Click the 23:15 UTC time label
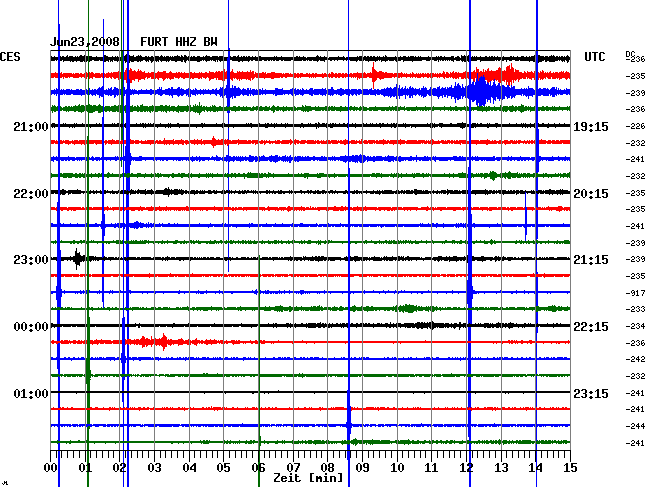Screen dimensions: 650x494 [591, 393]
